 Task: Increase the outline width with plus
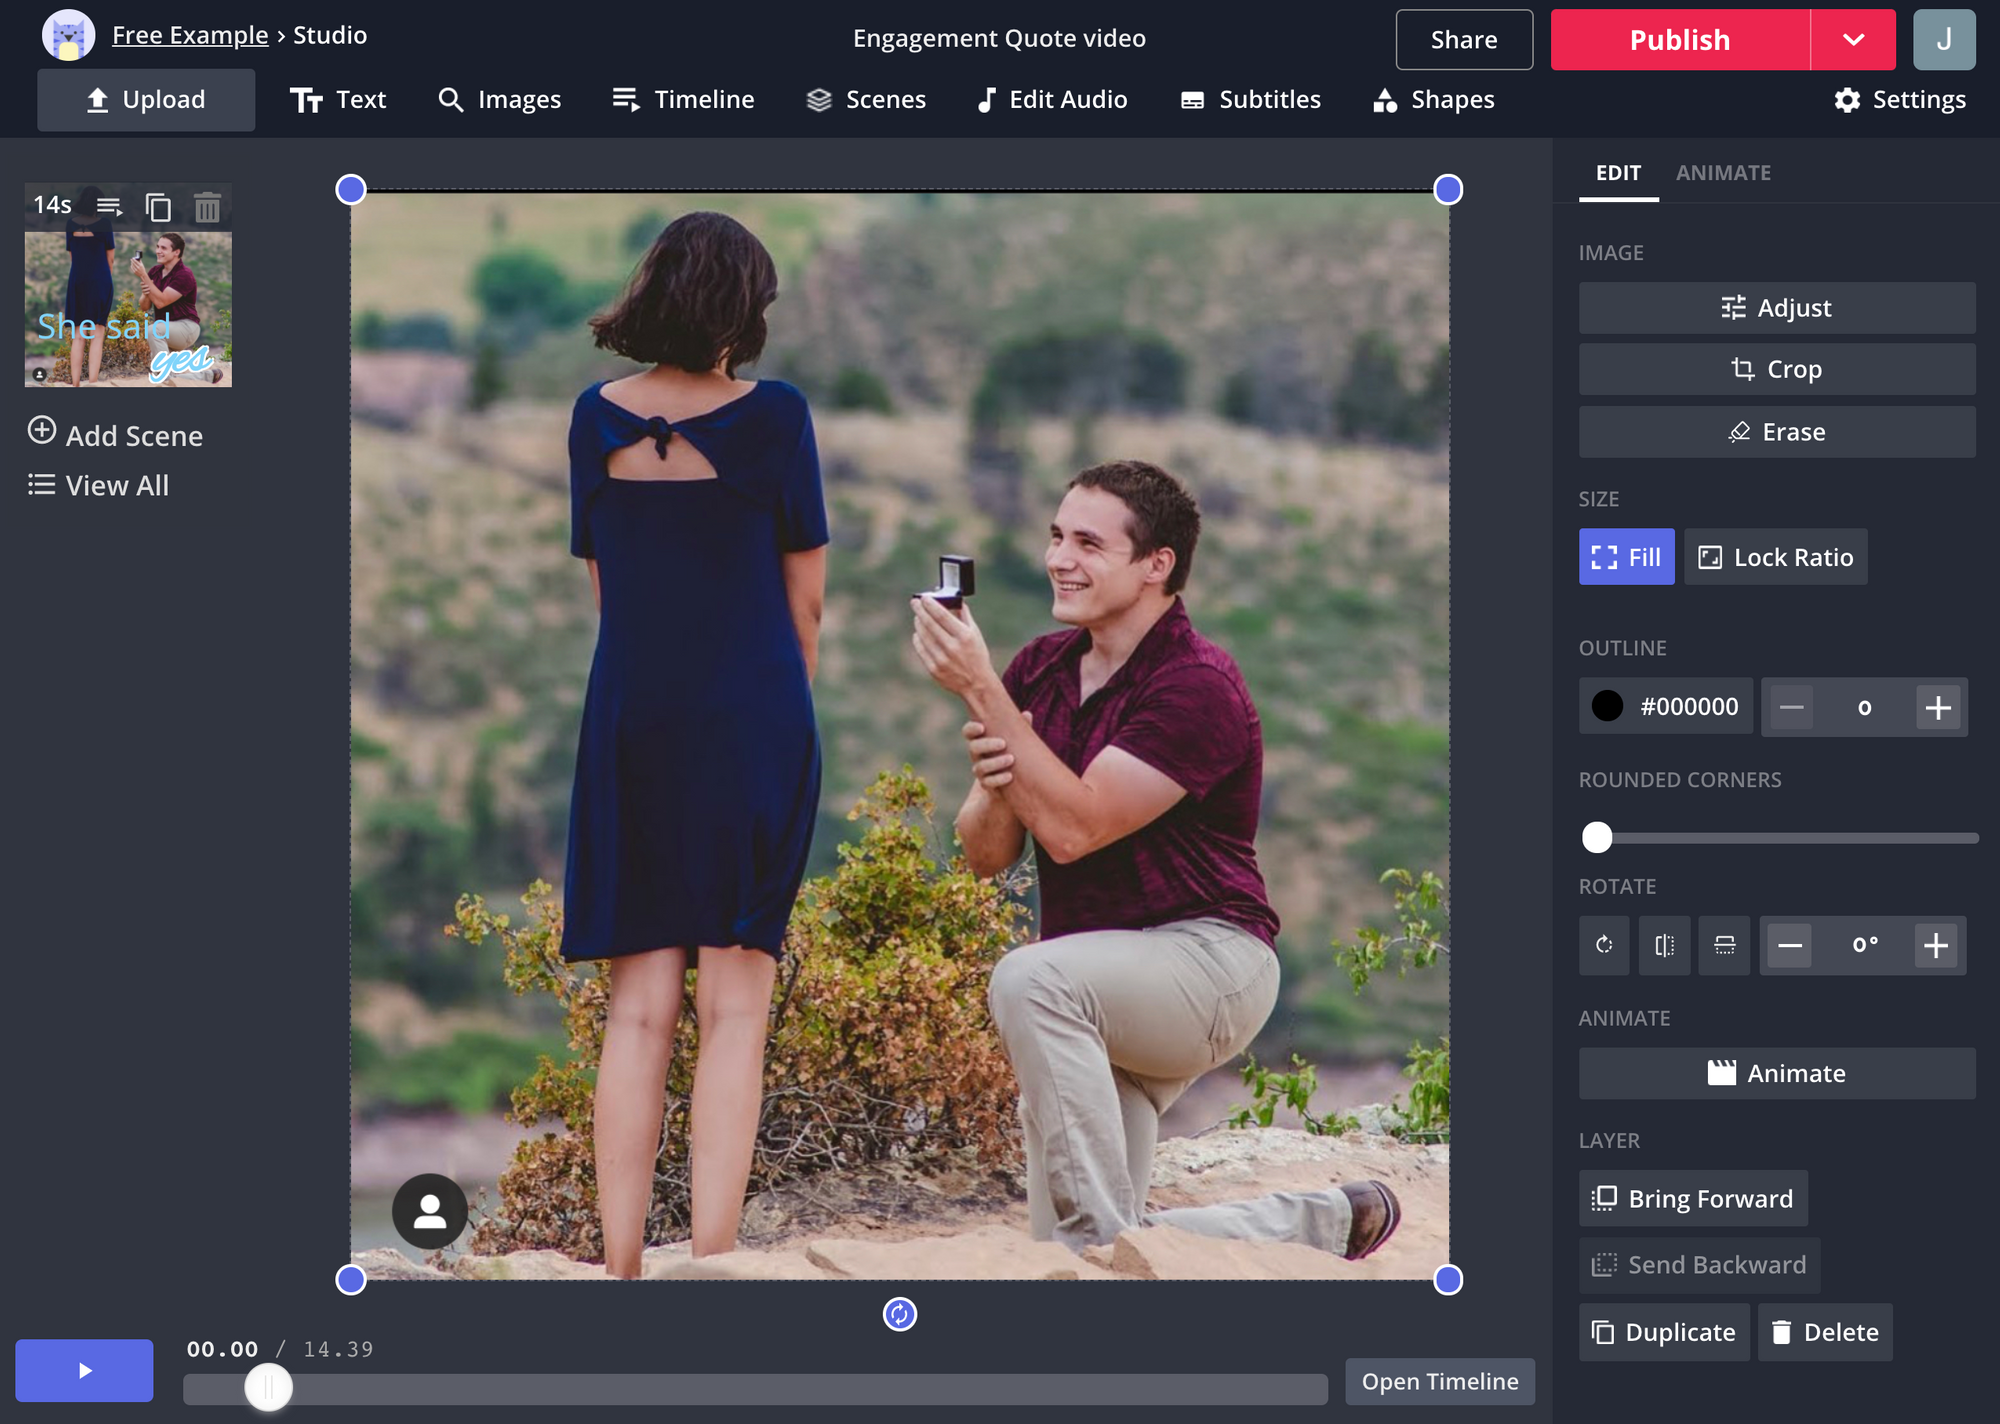(1938, 708)
